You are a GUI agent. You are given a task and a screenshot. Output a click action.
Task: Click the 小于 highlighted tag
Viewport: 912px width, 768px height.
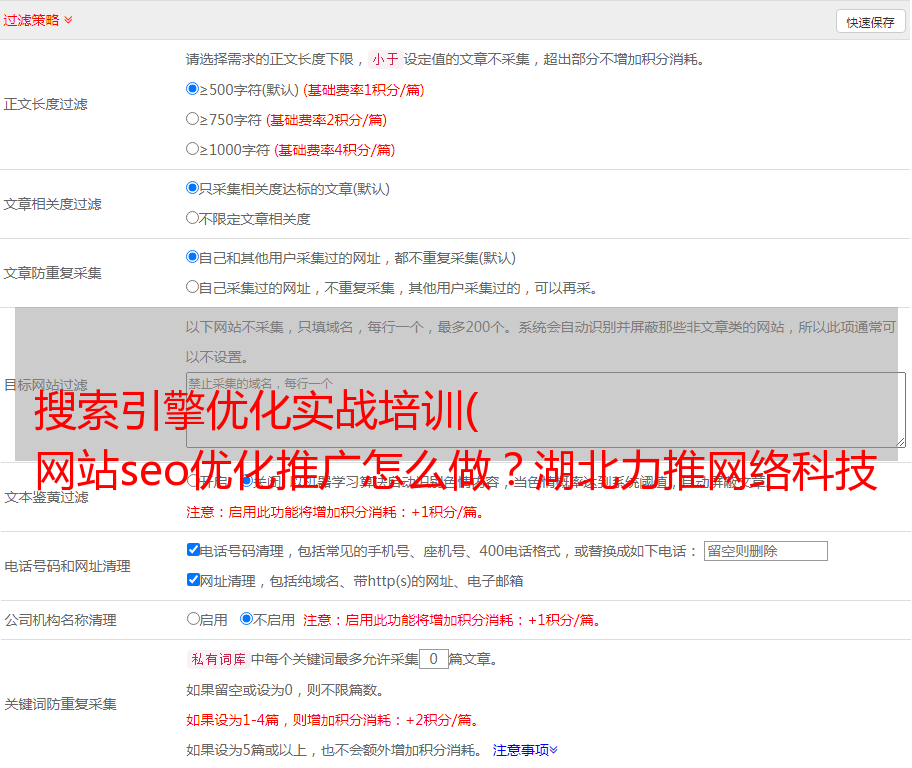[385, 59]
